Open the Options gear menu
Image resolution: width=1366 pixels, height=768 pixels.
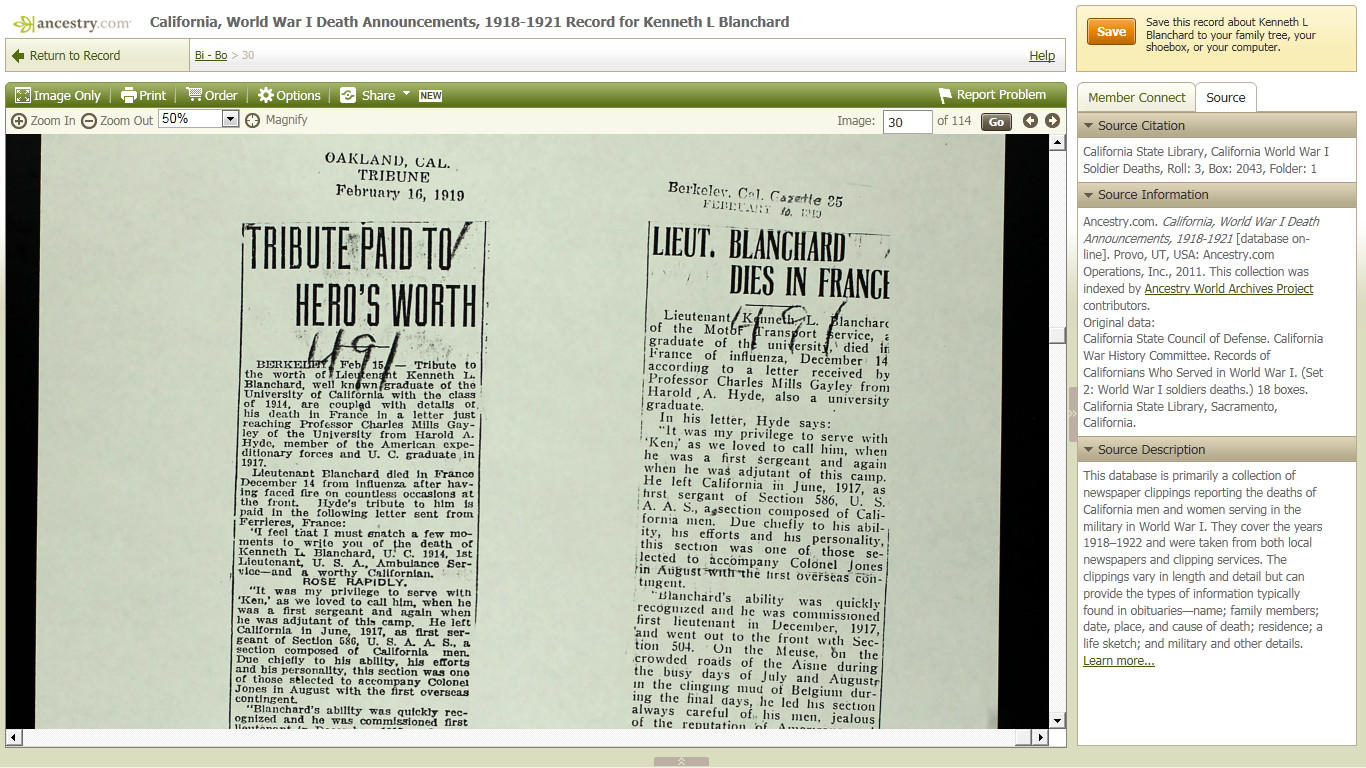[289, 95]
